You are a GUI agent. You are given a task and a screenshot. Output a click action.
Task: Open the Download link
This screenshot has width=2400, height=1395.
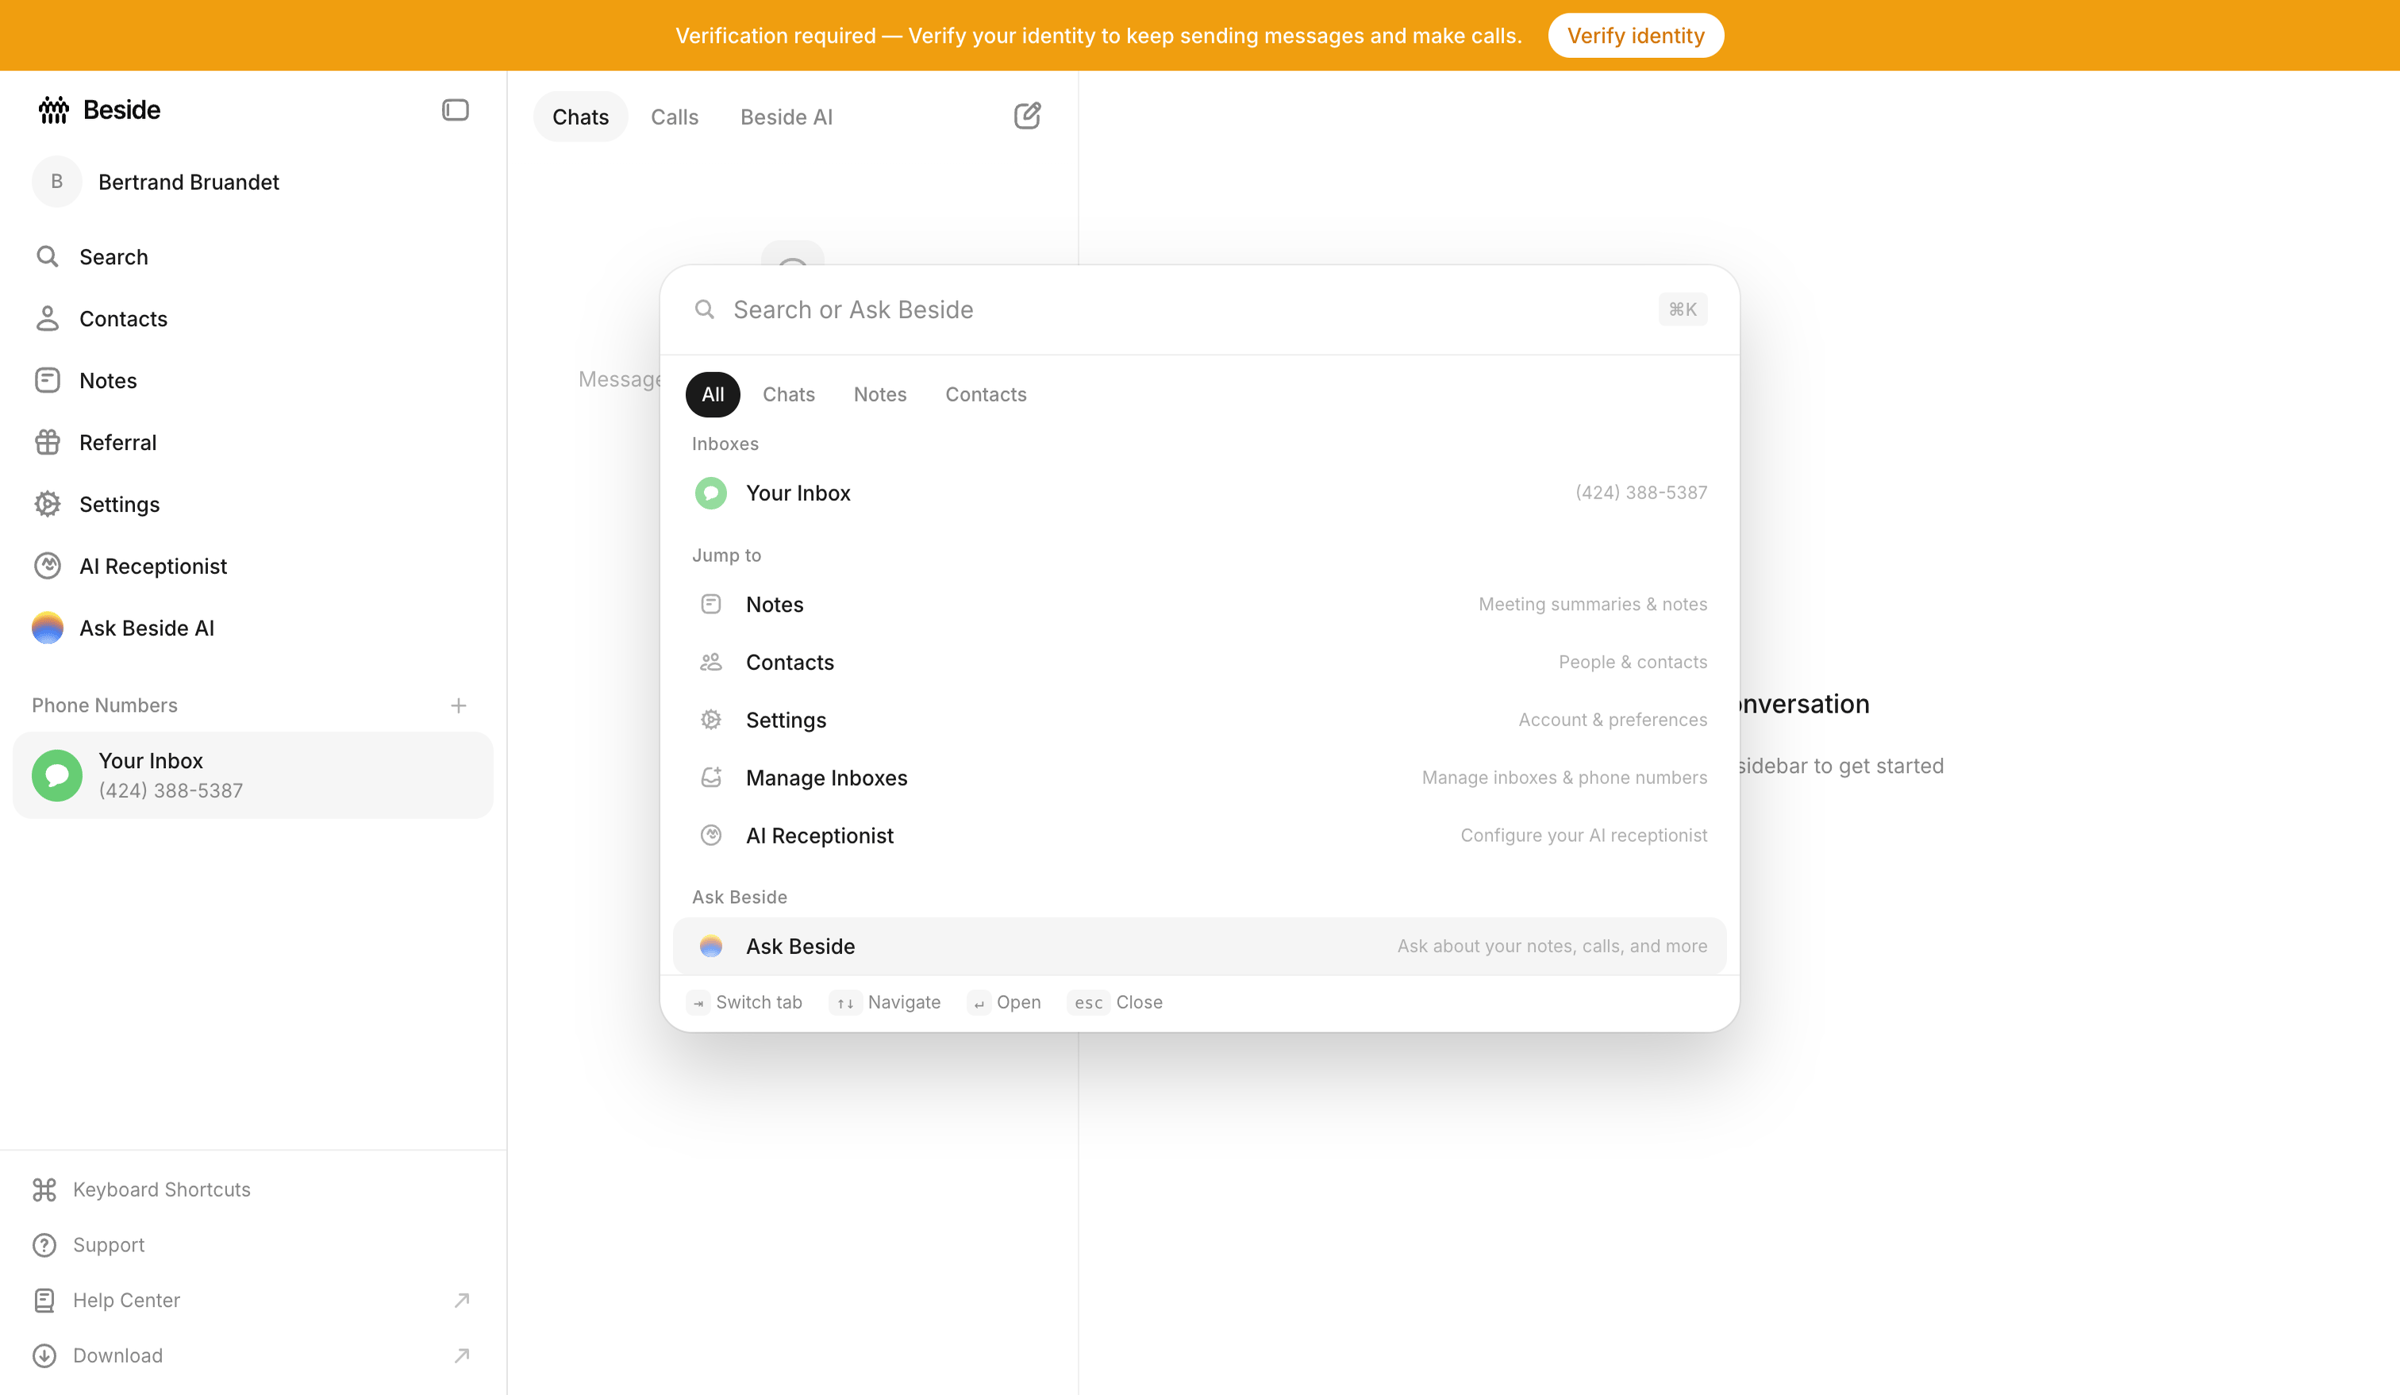[x=253, y=1356]
